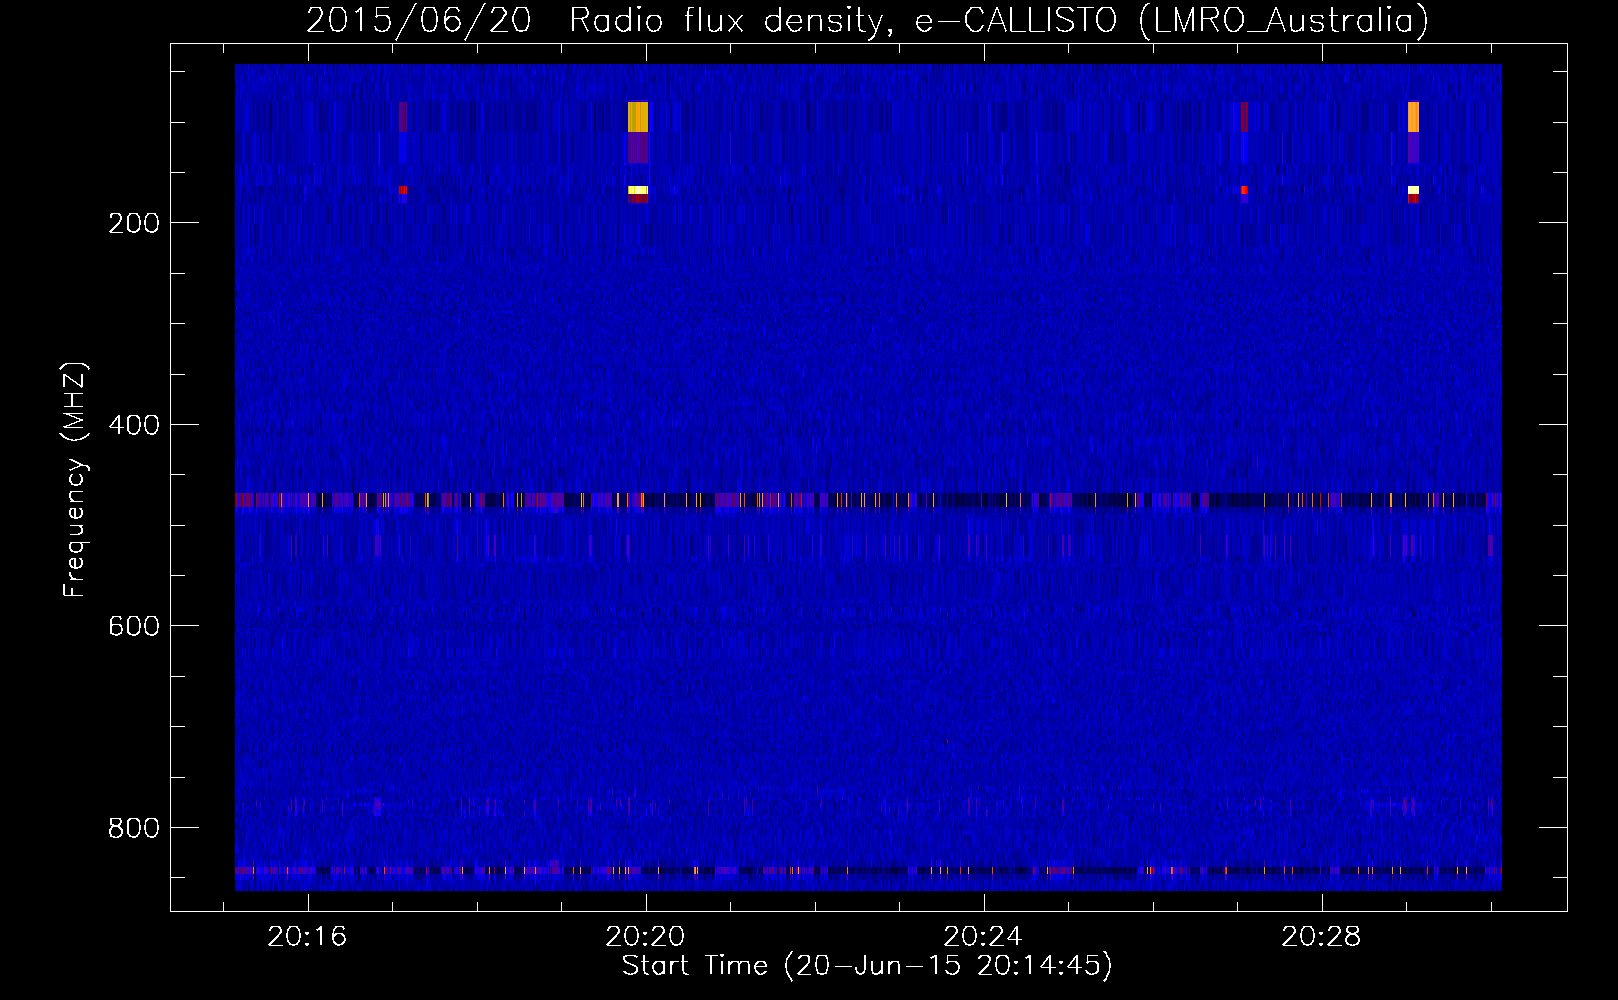
Task: Click the 20:16 time tick label
Action: coord(307,937)
